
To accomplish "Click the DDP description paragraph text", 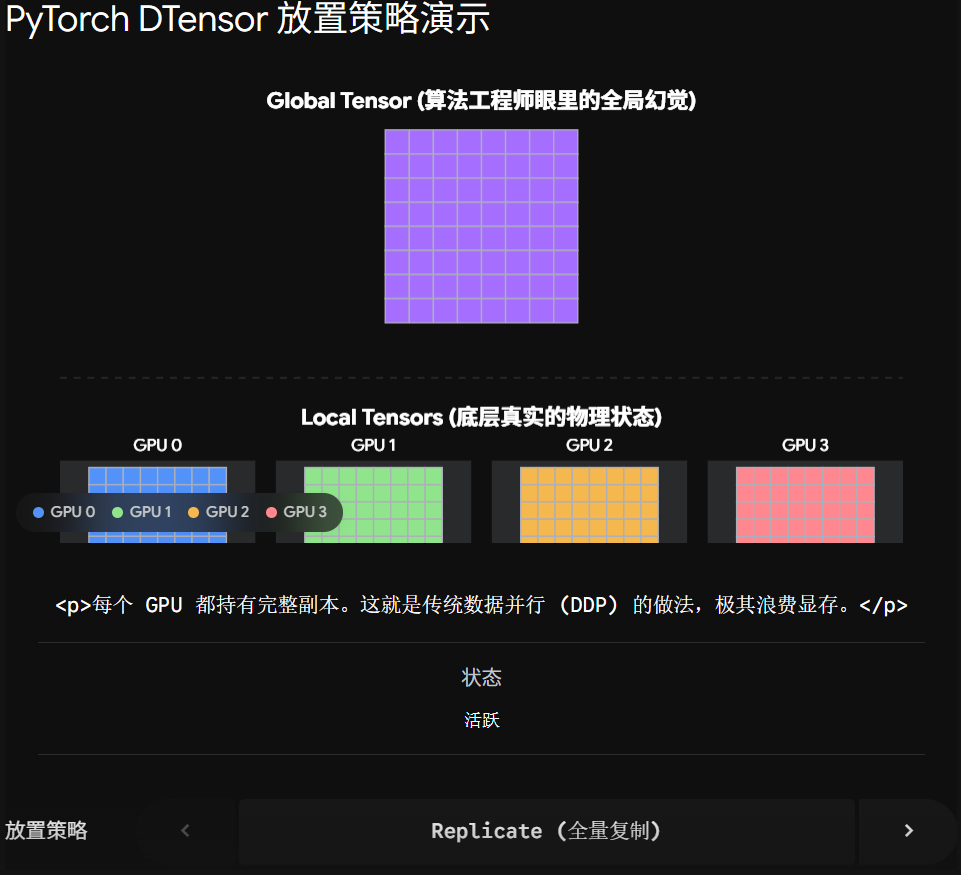I will pos(481,605).
